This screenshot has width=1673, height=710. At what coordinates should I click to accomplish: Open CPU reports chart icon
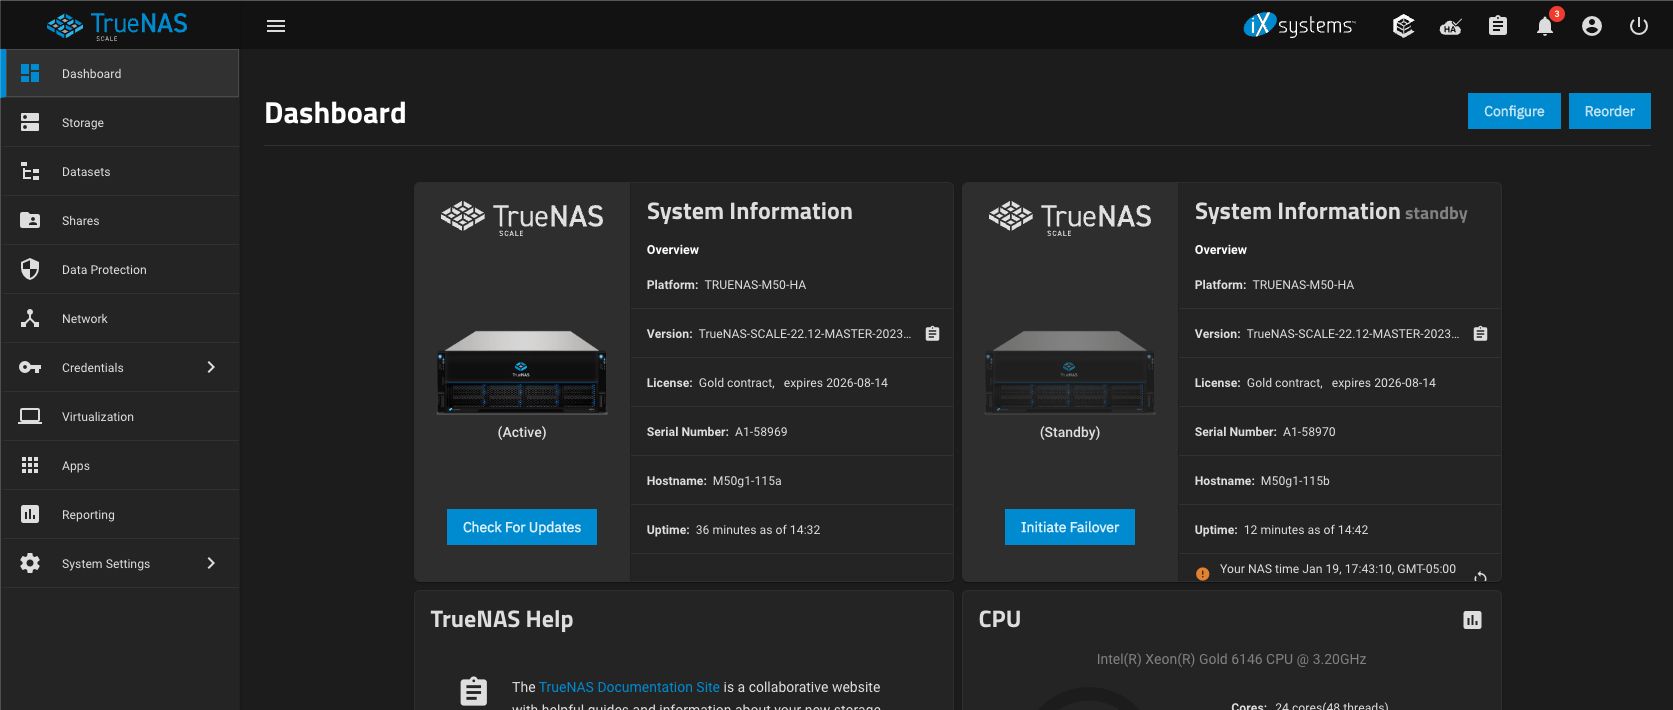point(1472,620)
